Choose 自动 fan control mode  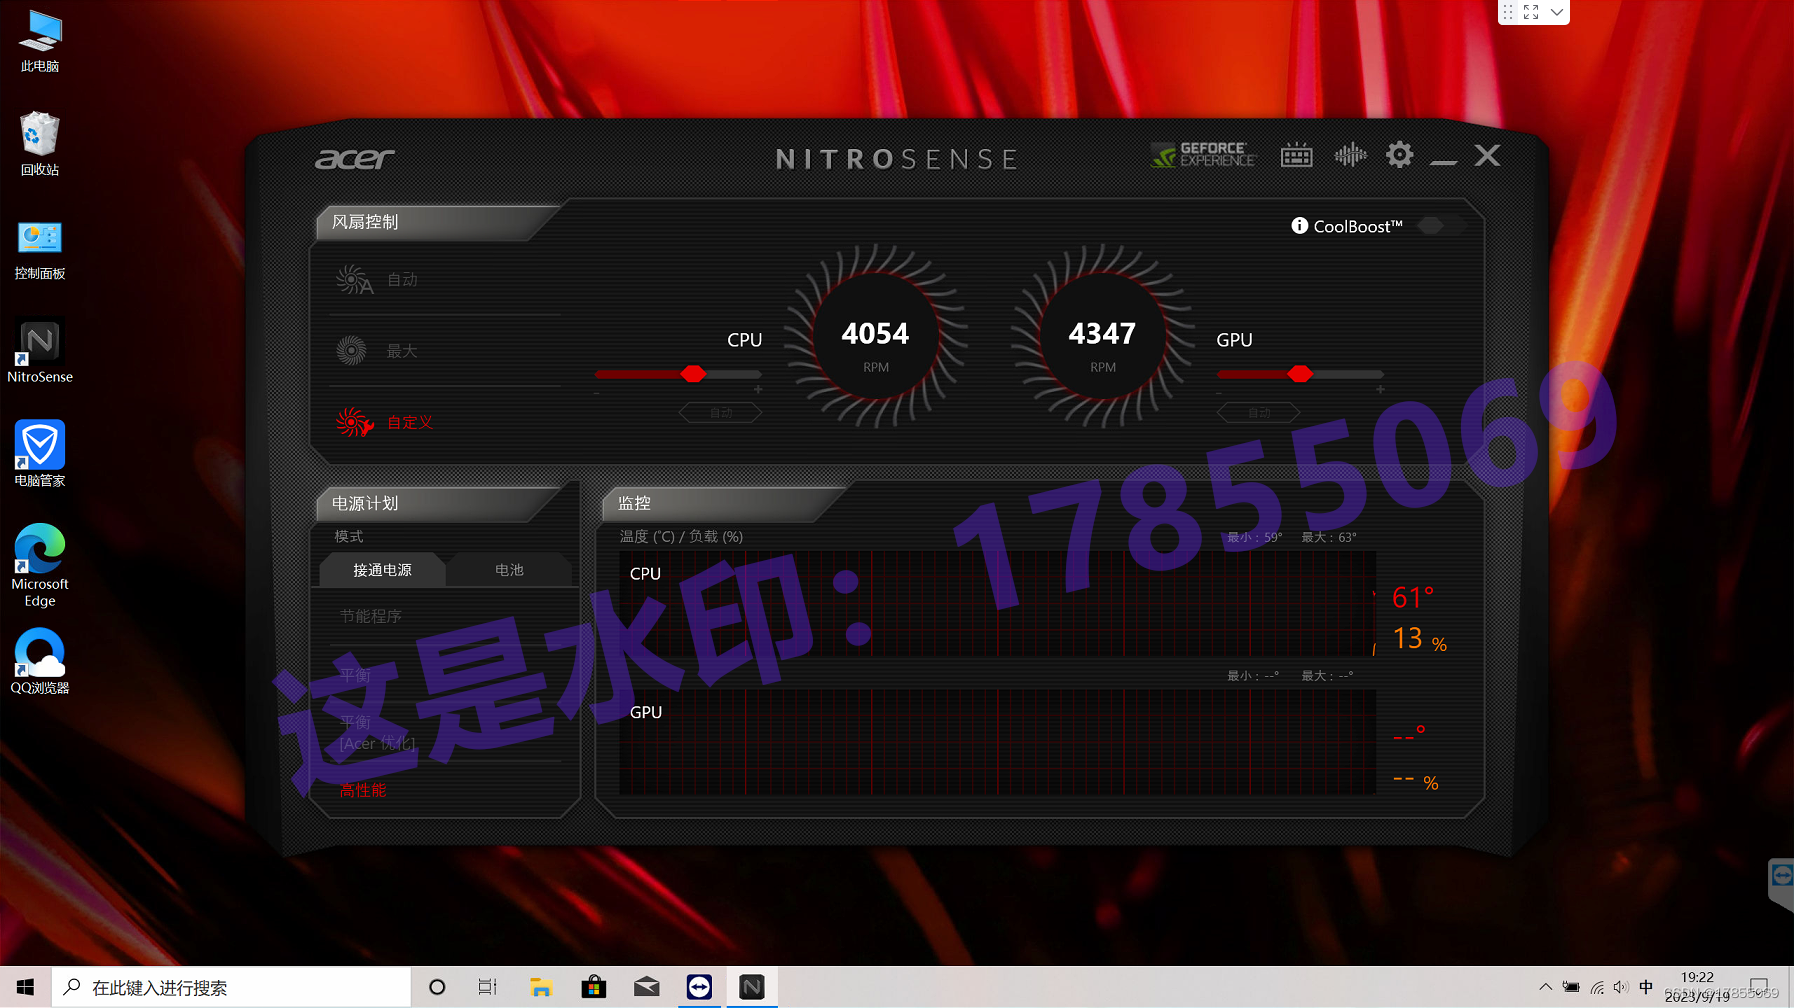coord(402,280)
